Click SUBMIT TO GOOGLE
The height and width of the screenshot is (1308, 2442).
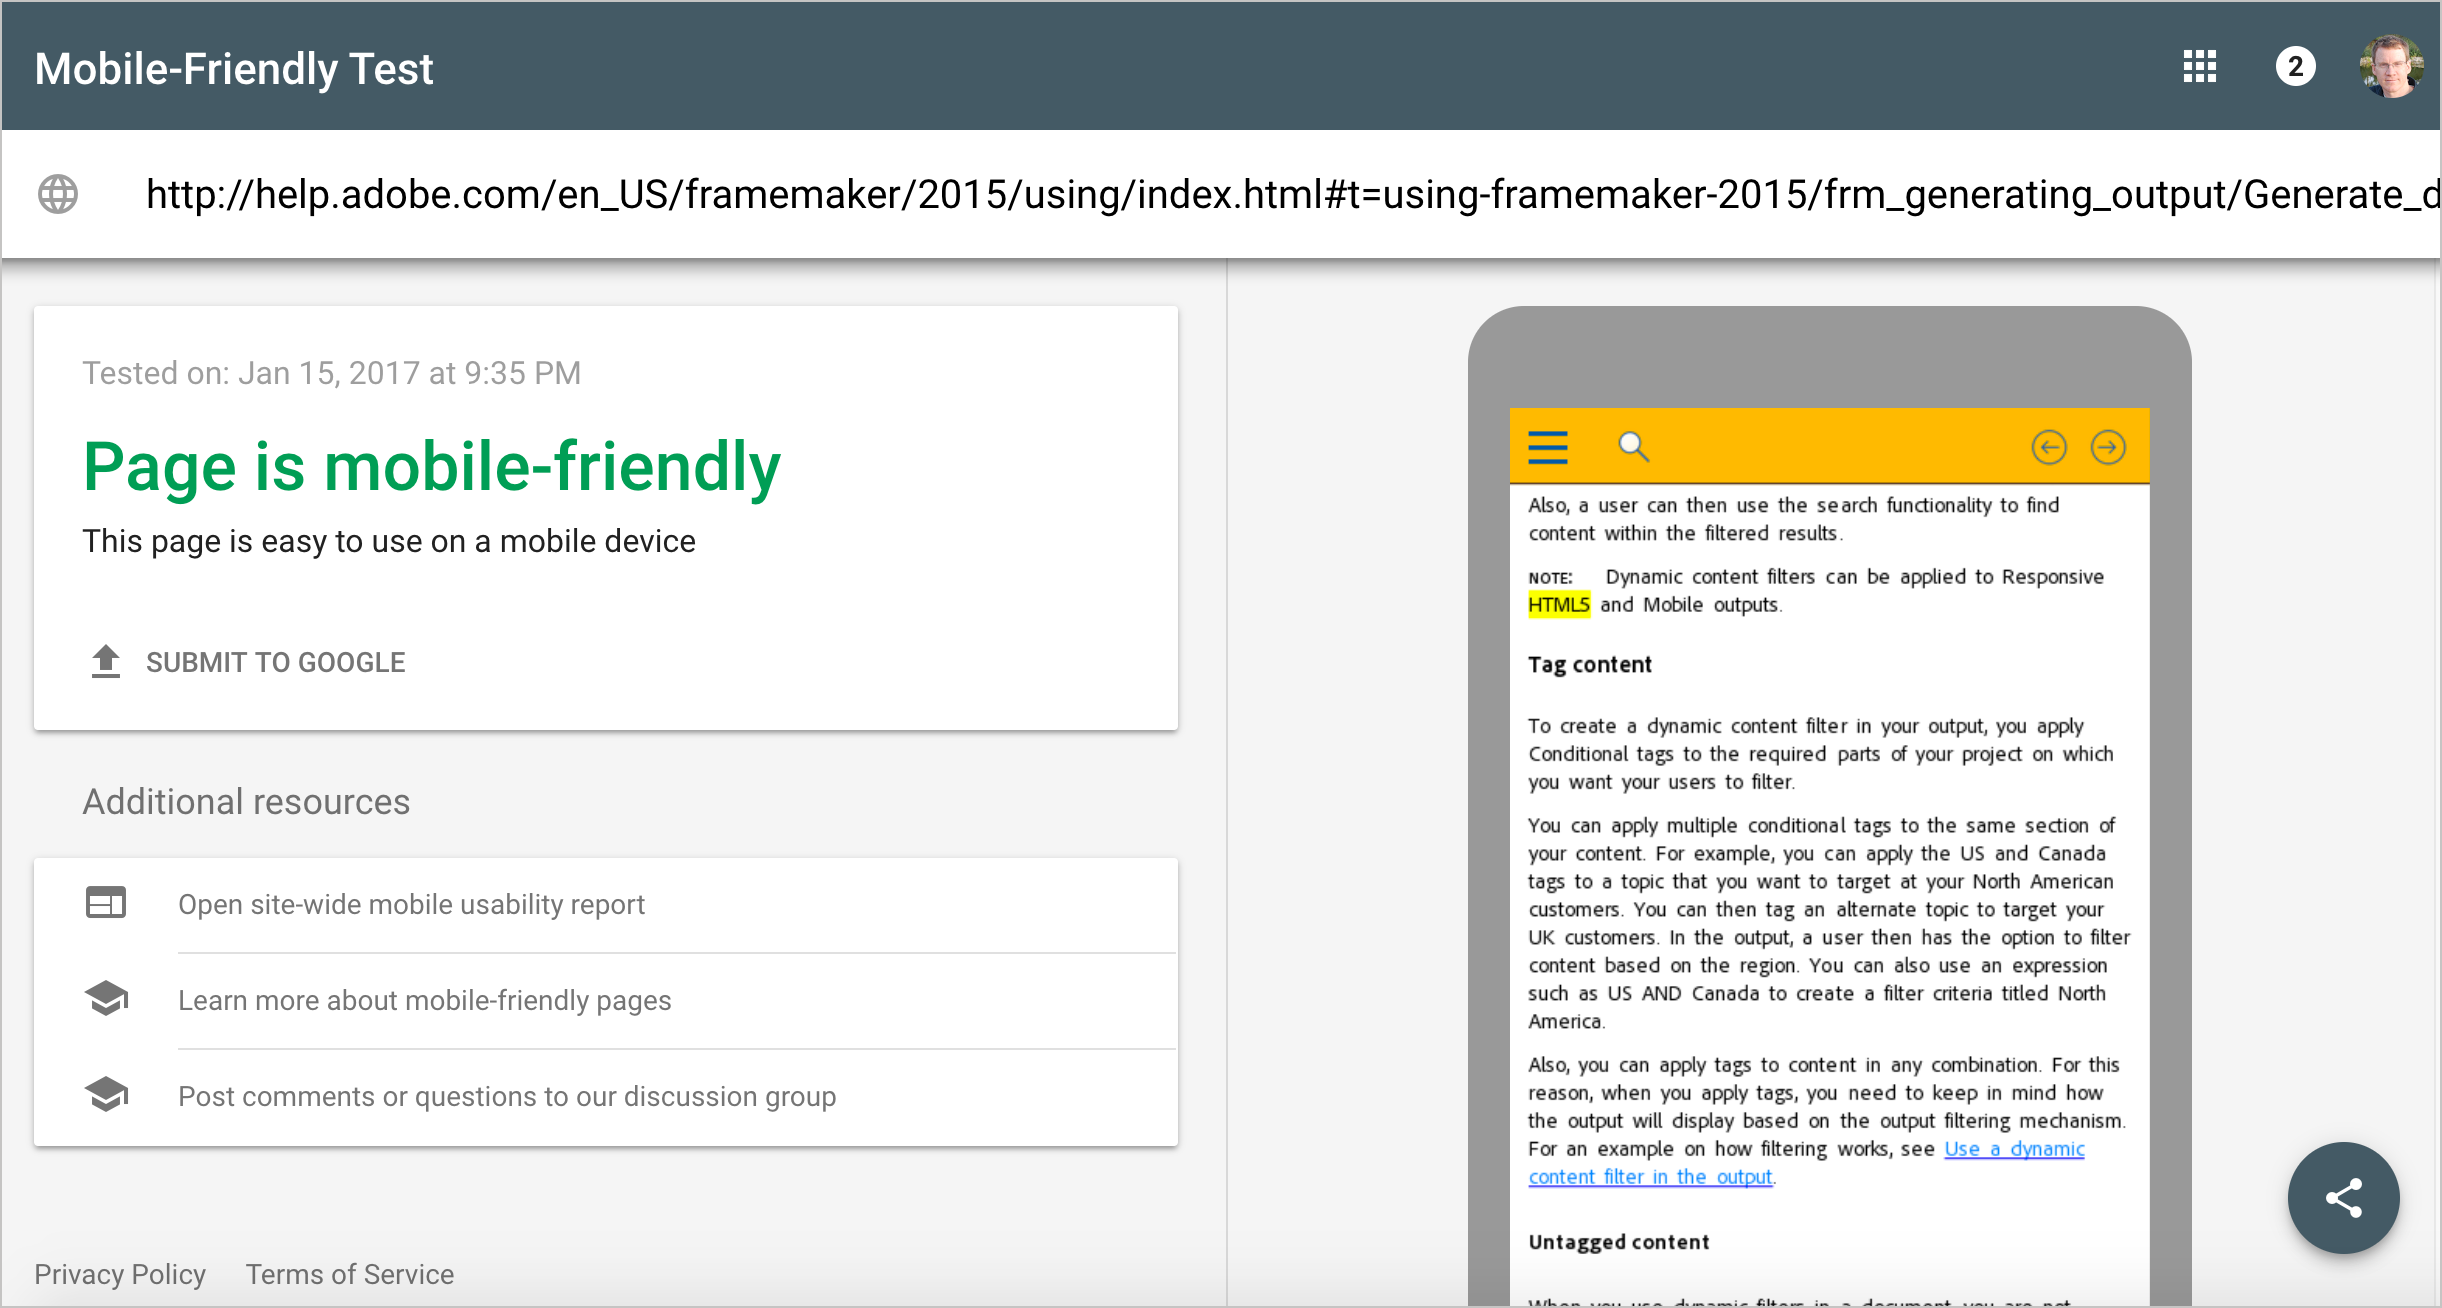(276, 662)
